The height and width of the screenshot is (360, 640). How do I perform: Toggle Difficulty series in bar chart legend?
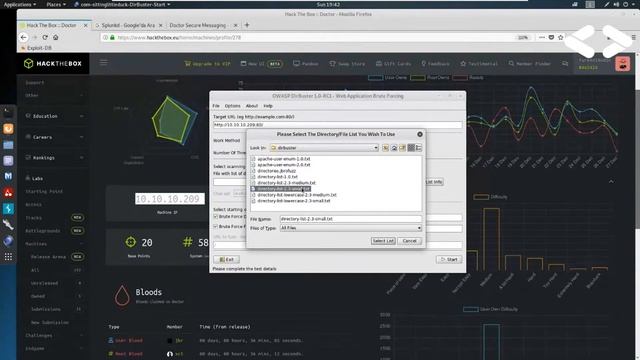click(490, 197)
